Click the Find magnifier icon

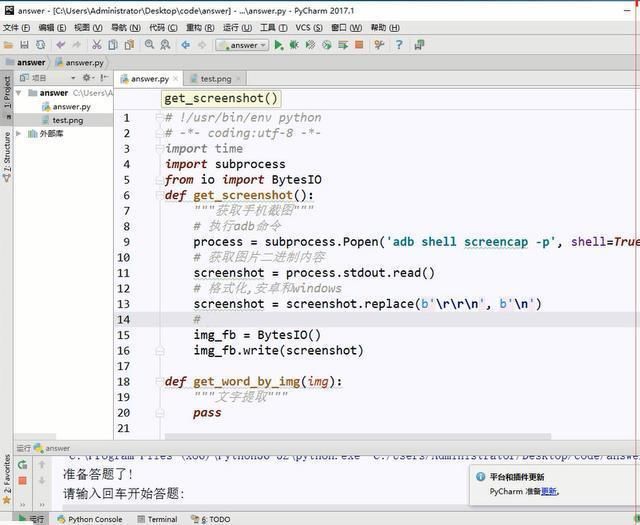pyautogui.click(x=149, y=45)
